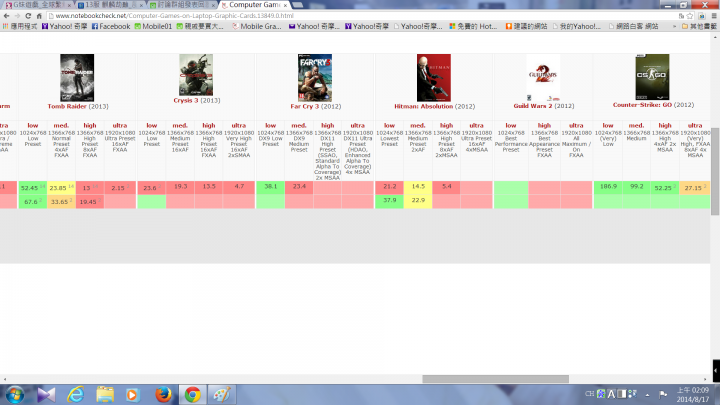Click the green 52.45 Tomb Raider cell
The image size is (720, 405).
coord(33,188)
